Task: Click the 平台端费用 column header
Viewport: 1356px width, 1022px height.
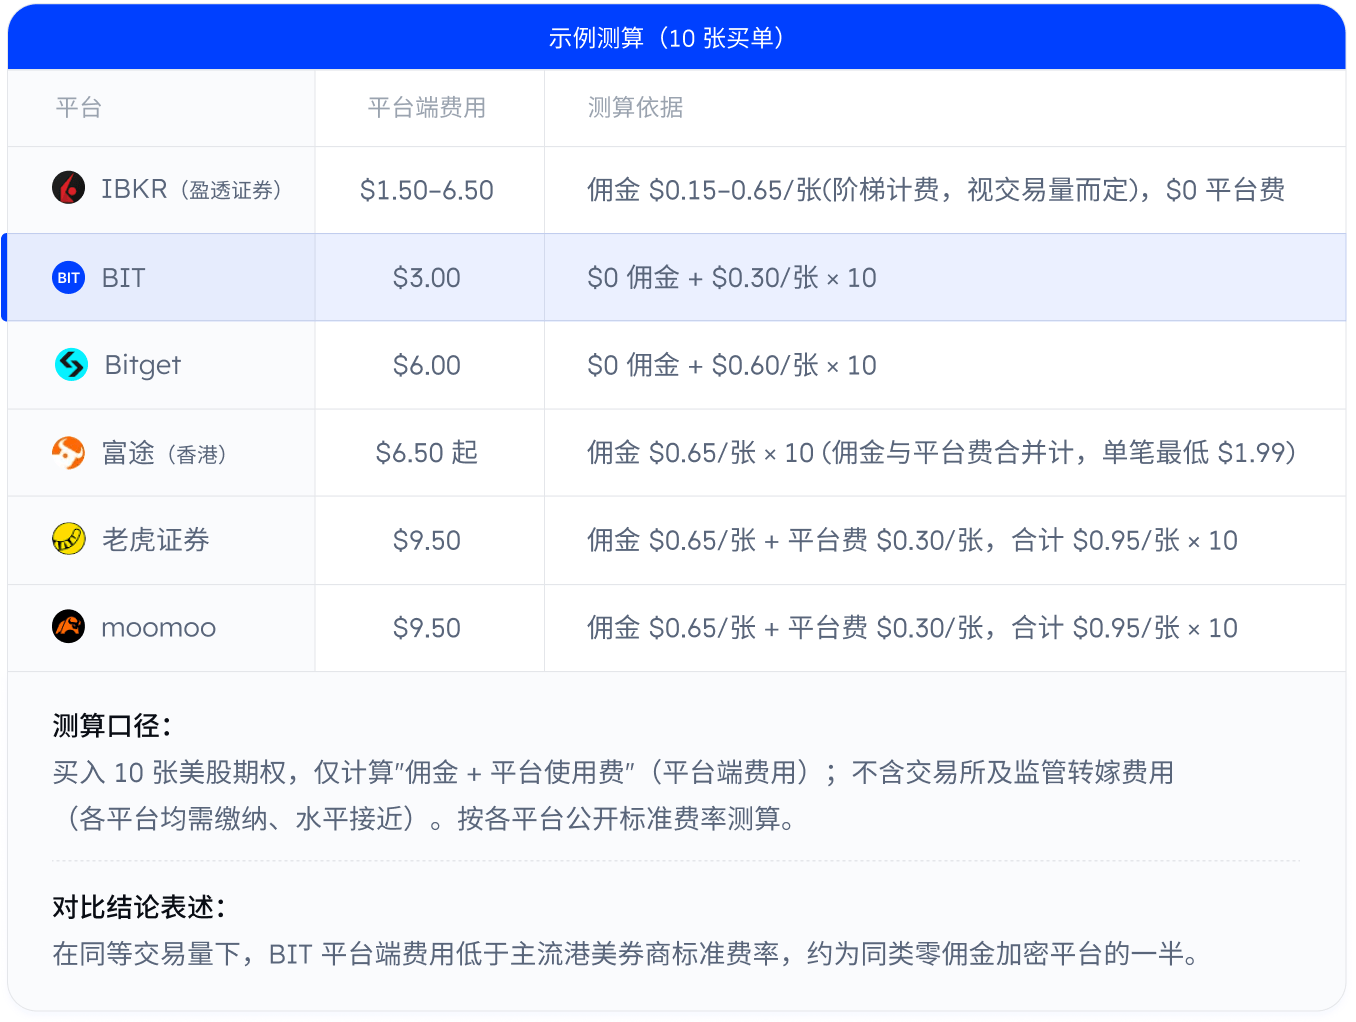Action: point(427,108)
